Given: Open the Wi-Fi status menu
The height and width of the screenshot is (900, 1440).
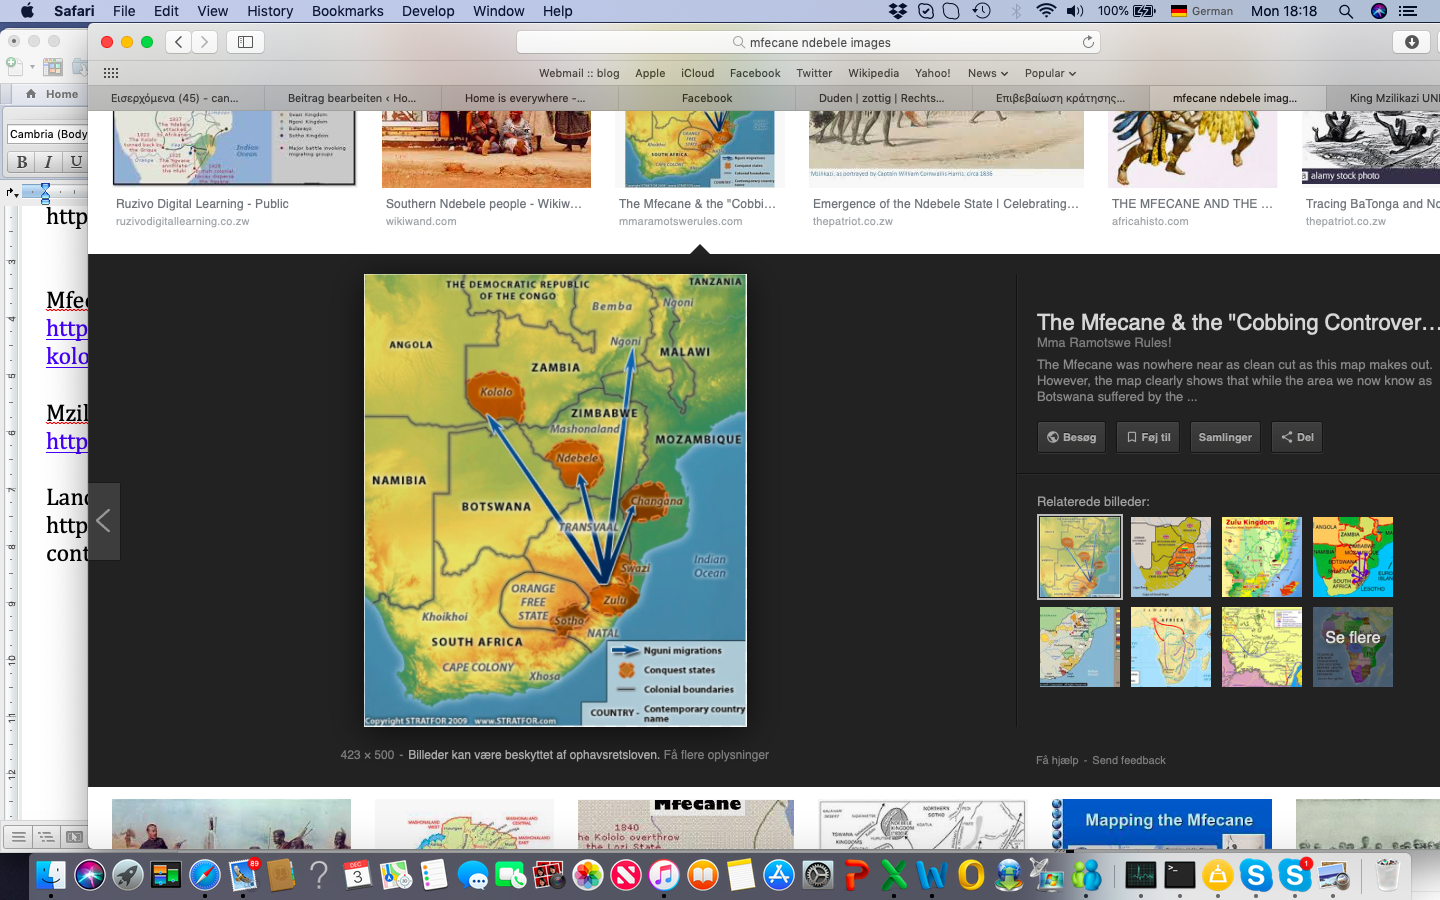Looking at the screenshot, I should (x=1046, y=11).
